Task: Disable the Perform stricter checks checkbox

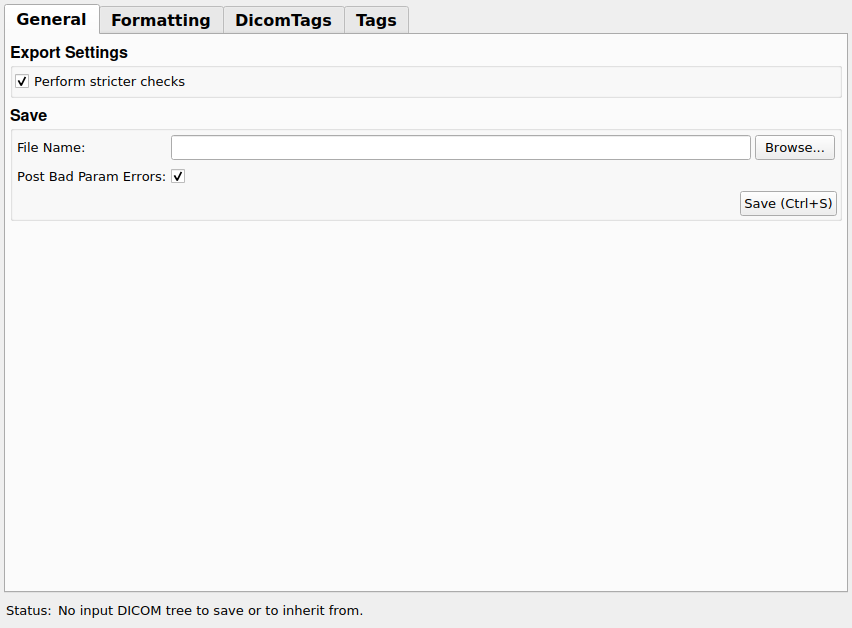Action: 22,82
